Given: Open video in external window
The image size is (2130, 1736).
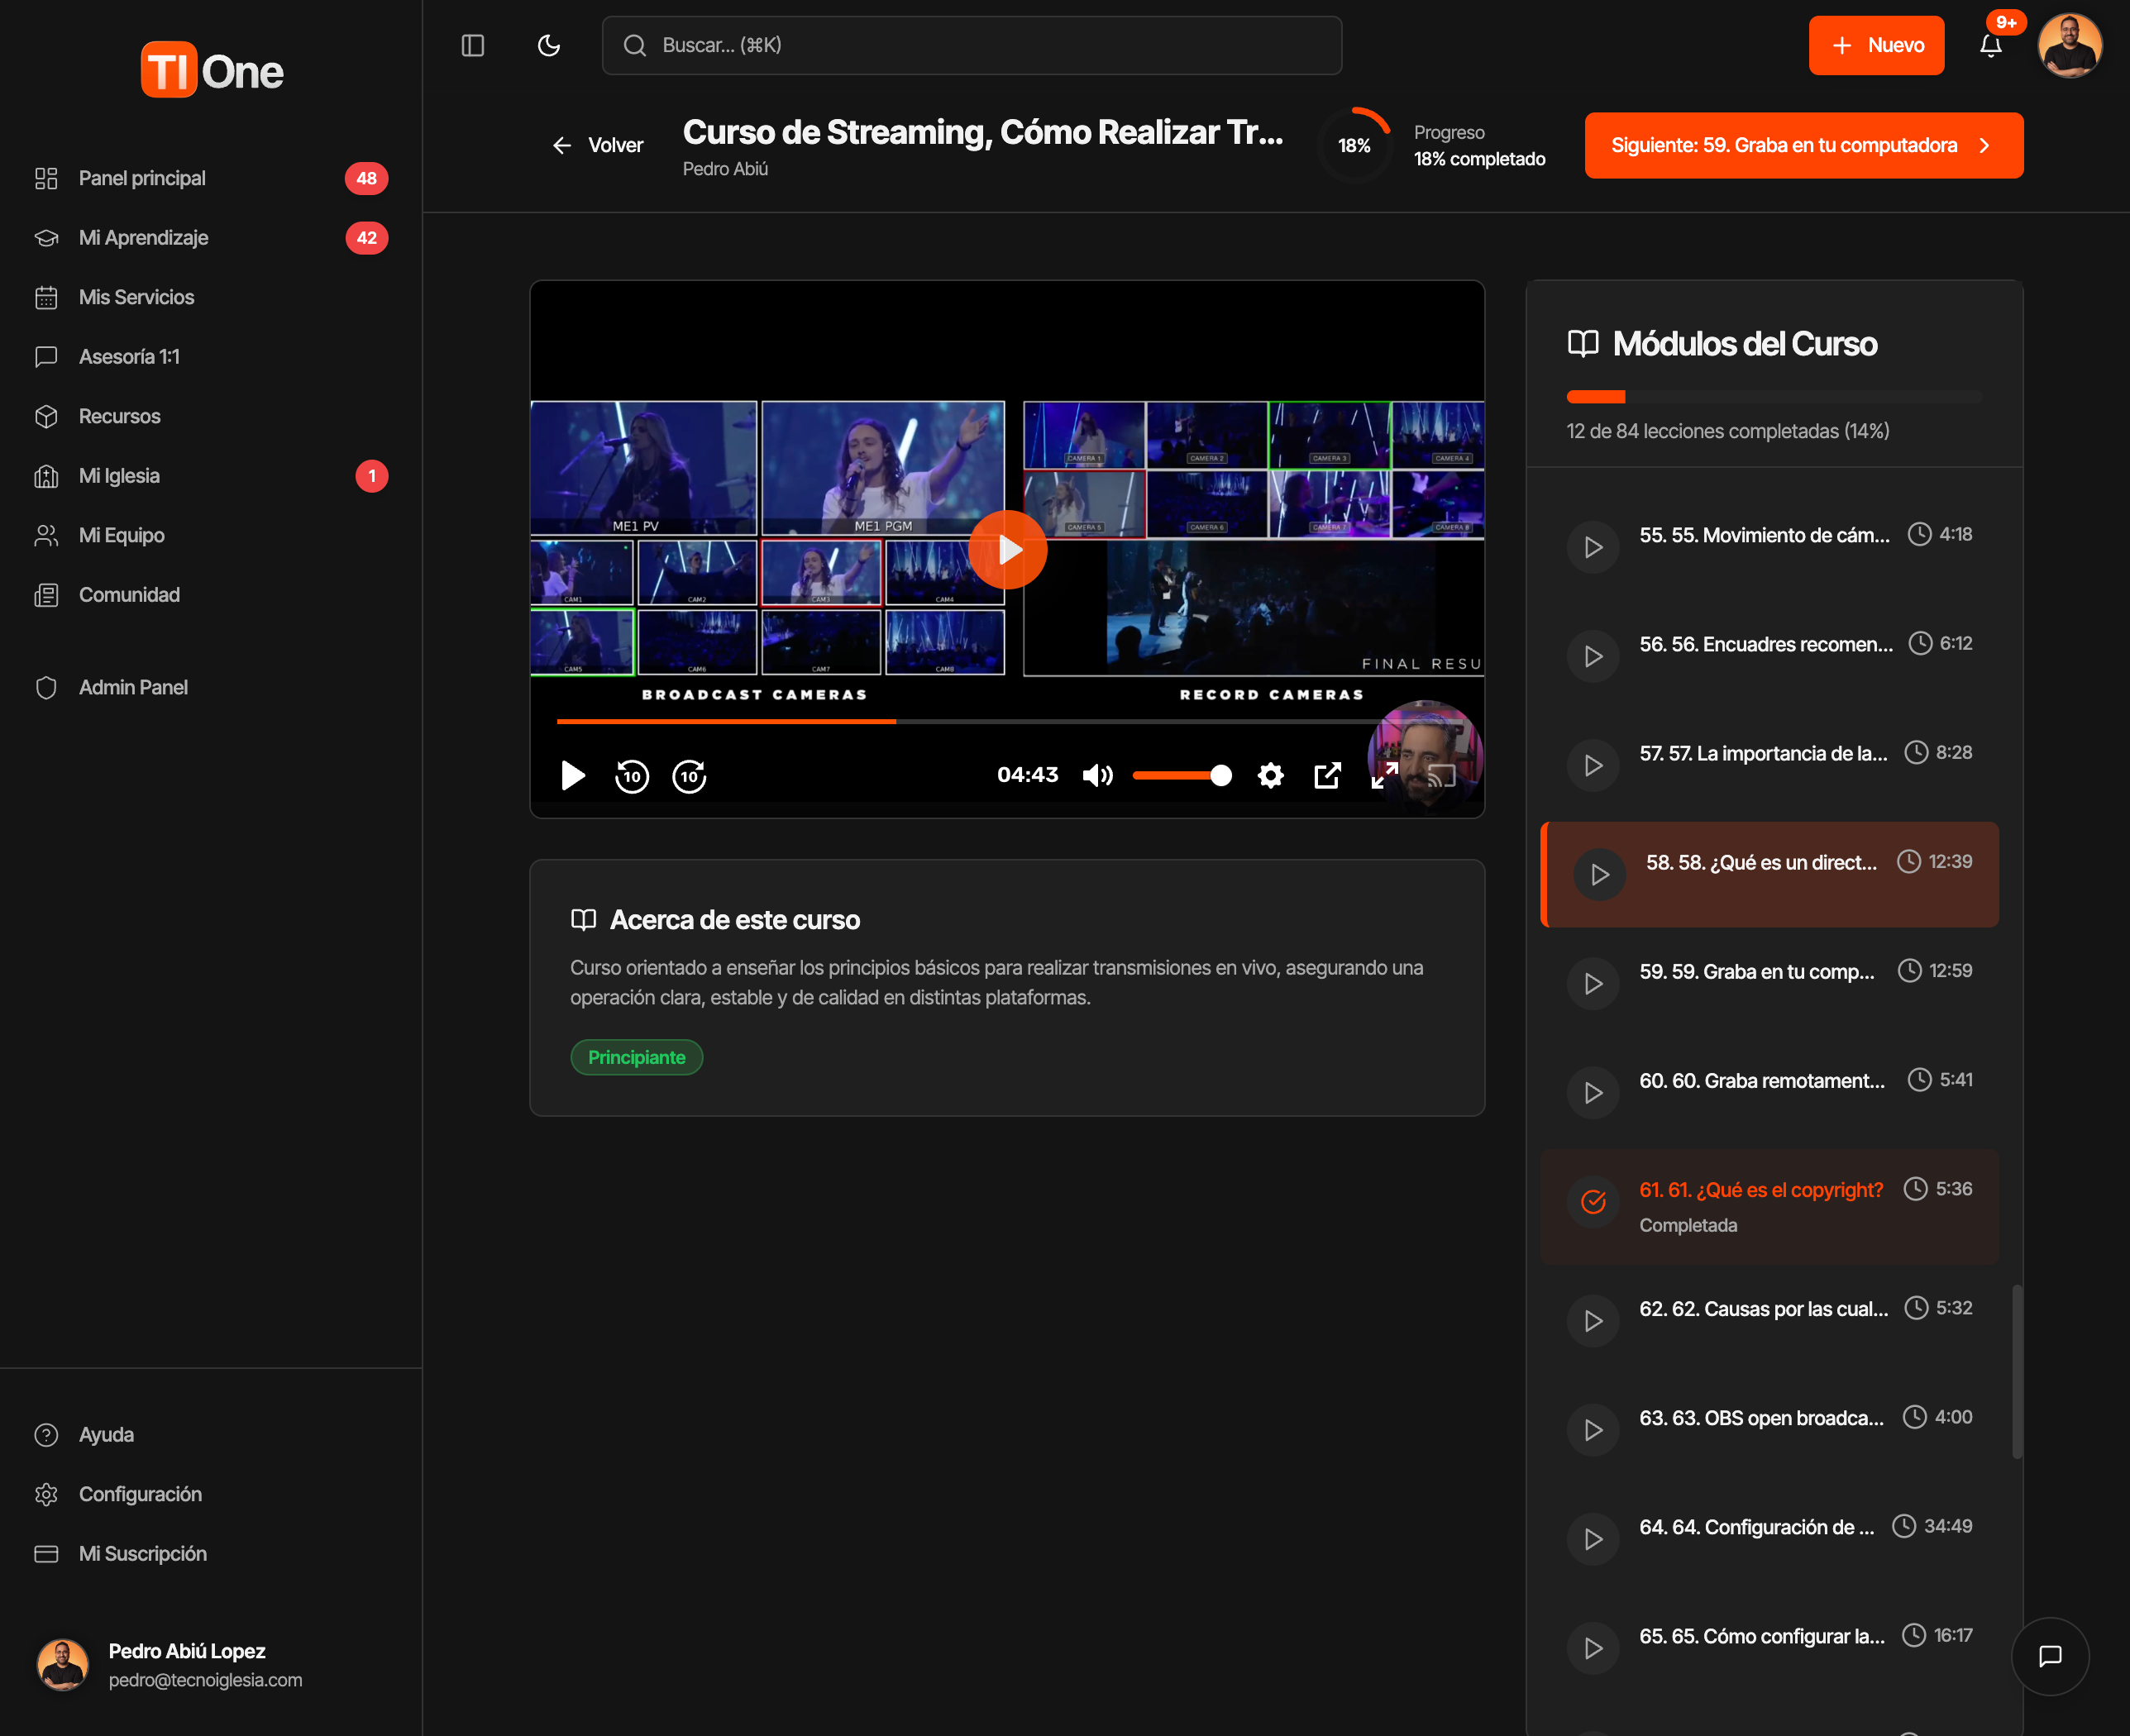Looking at the screenshot, I should (x=1327, y=775).
